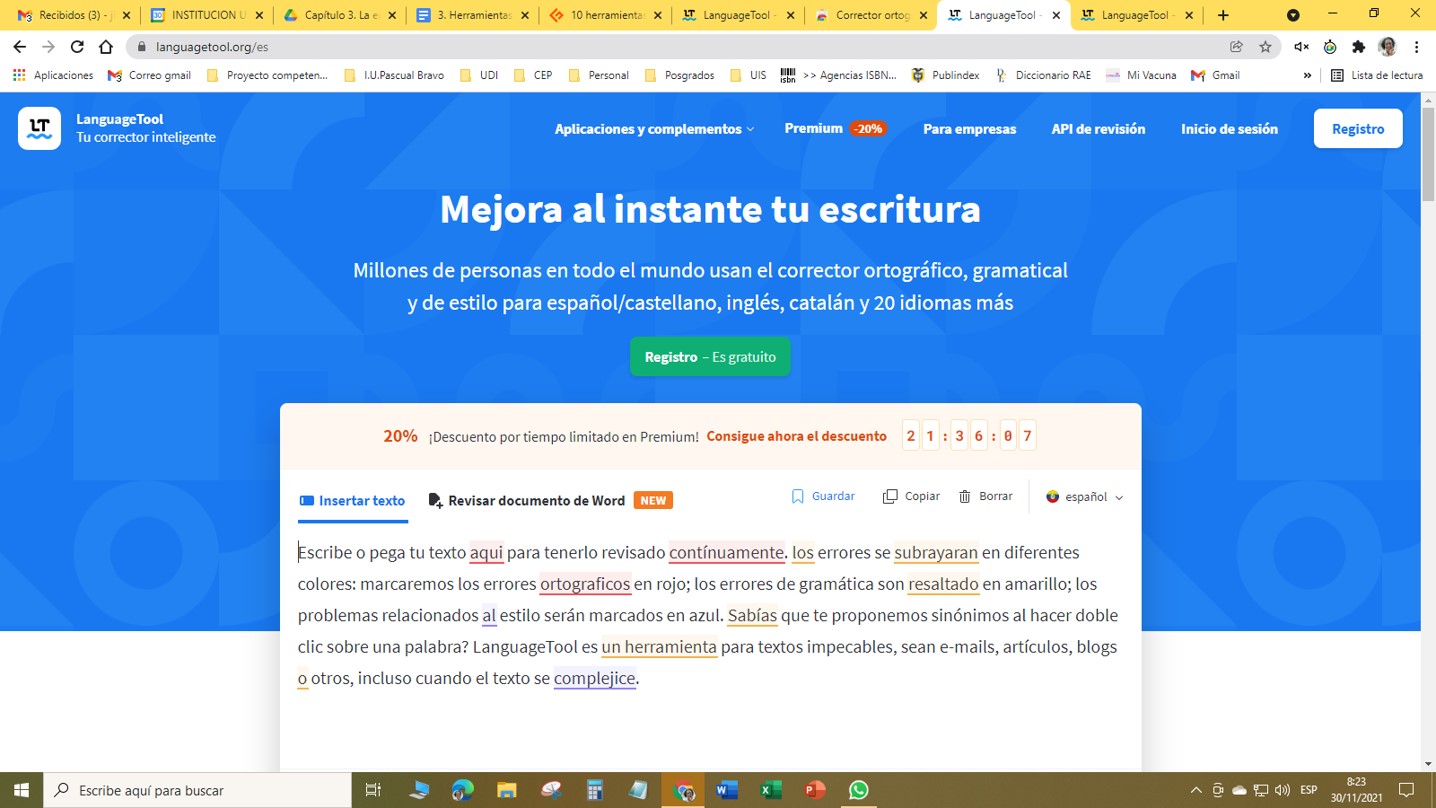
Task: Click the LanguageTool logo icon
Action: point(39,128)
